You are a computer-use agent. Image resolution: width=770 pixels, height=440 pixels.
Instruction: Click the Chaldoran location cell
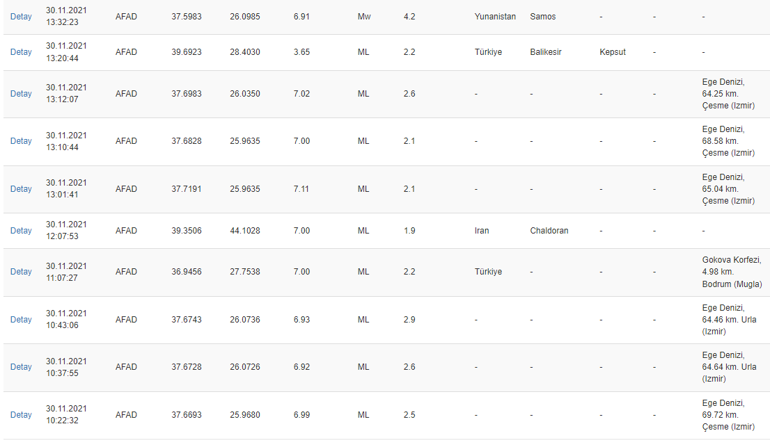tap(549, 230)
